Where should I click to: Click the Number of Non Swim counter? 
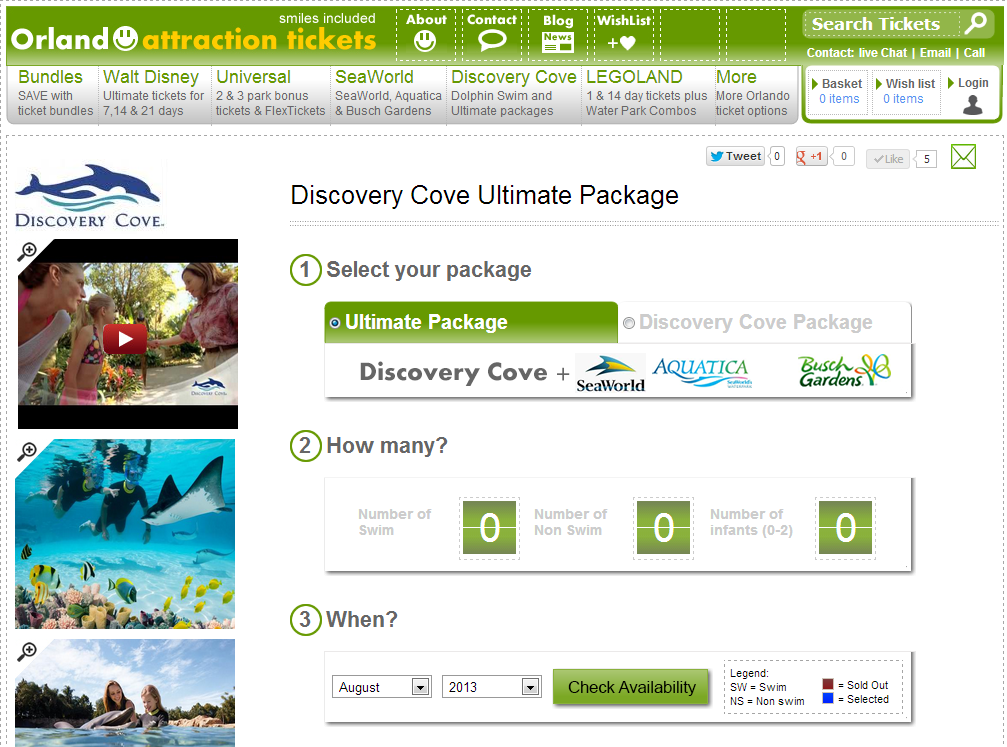pos(663,527)
